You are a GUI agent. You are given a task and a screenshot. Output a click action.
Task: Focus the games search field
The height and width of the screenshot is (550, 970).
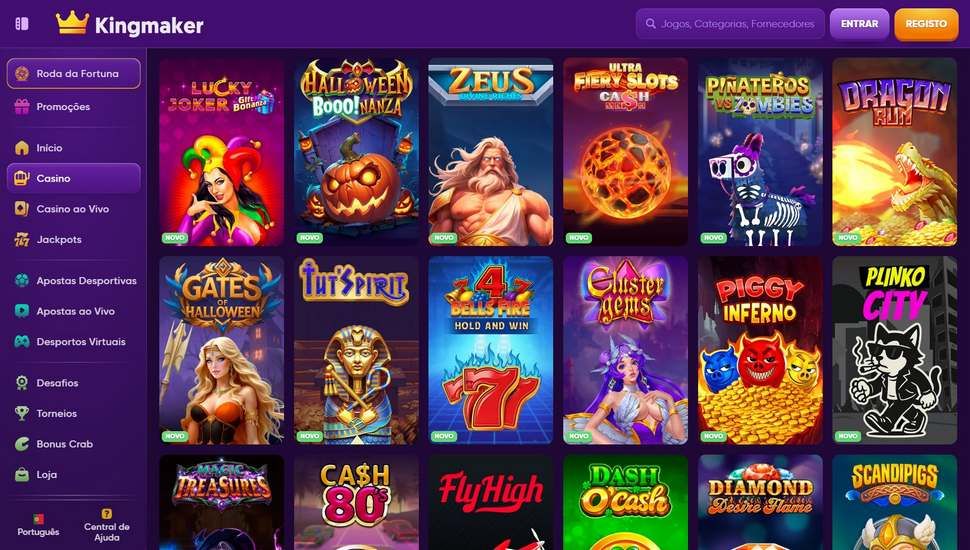click(x=730, y=24)
